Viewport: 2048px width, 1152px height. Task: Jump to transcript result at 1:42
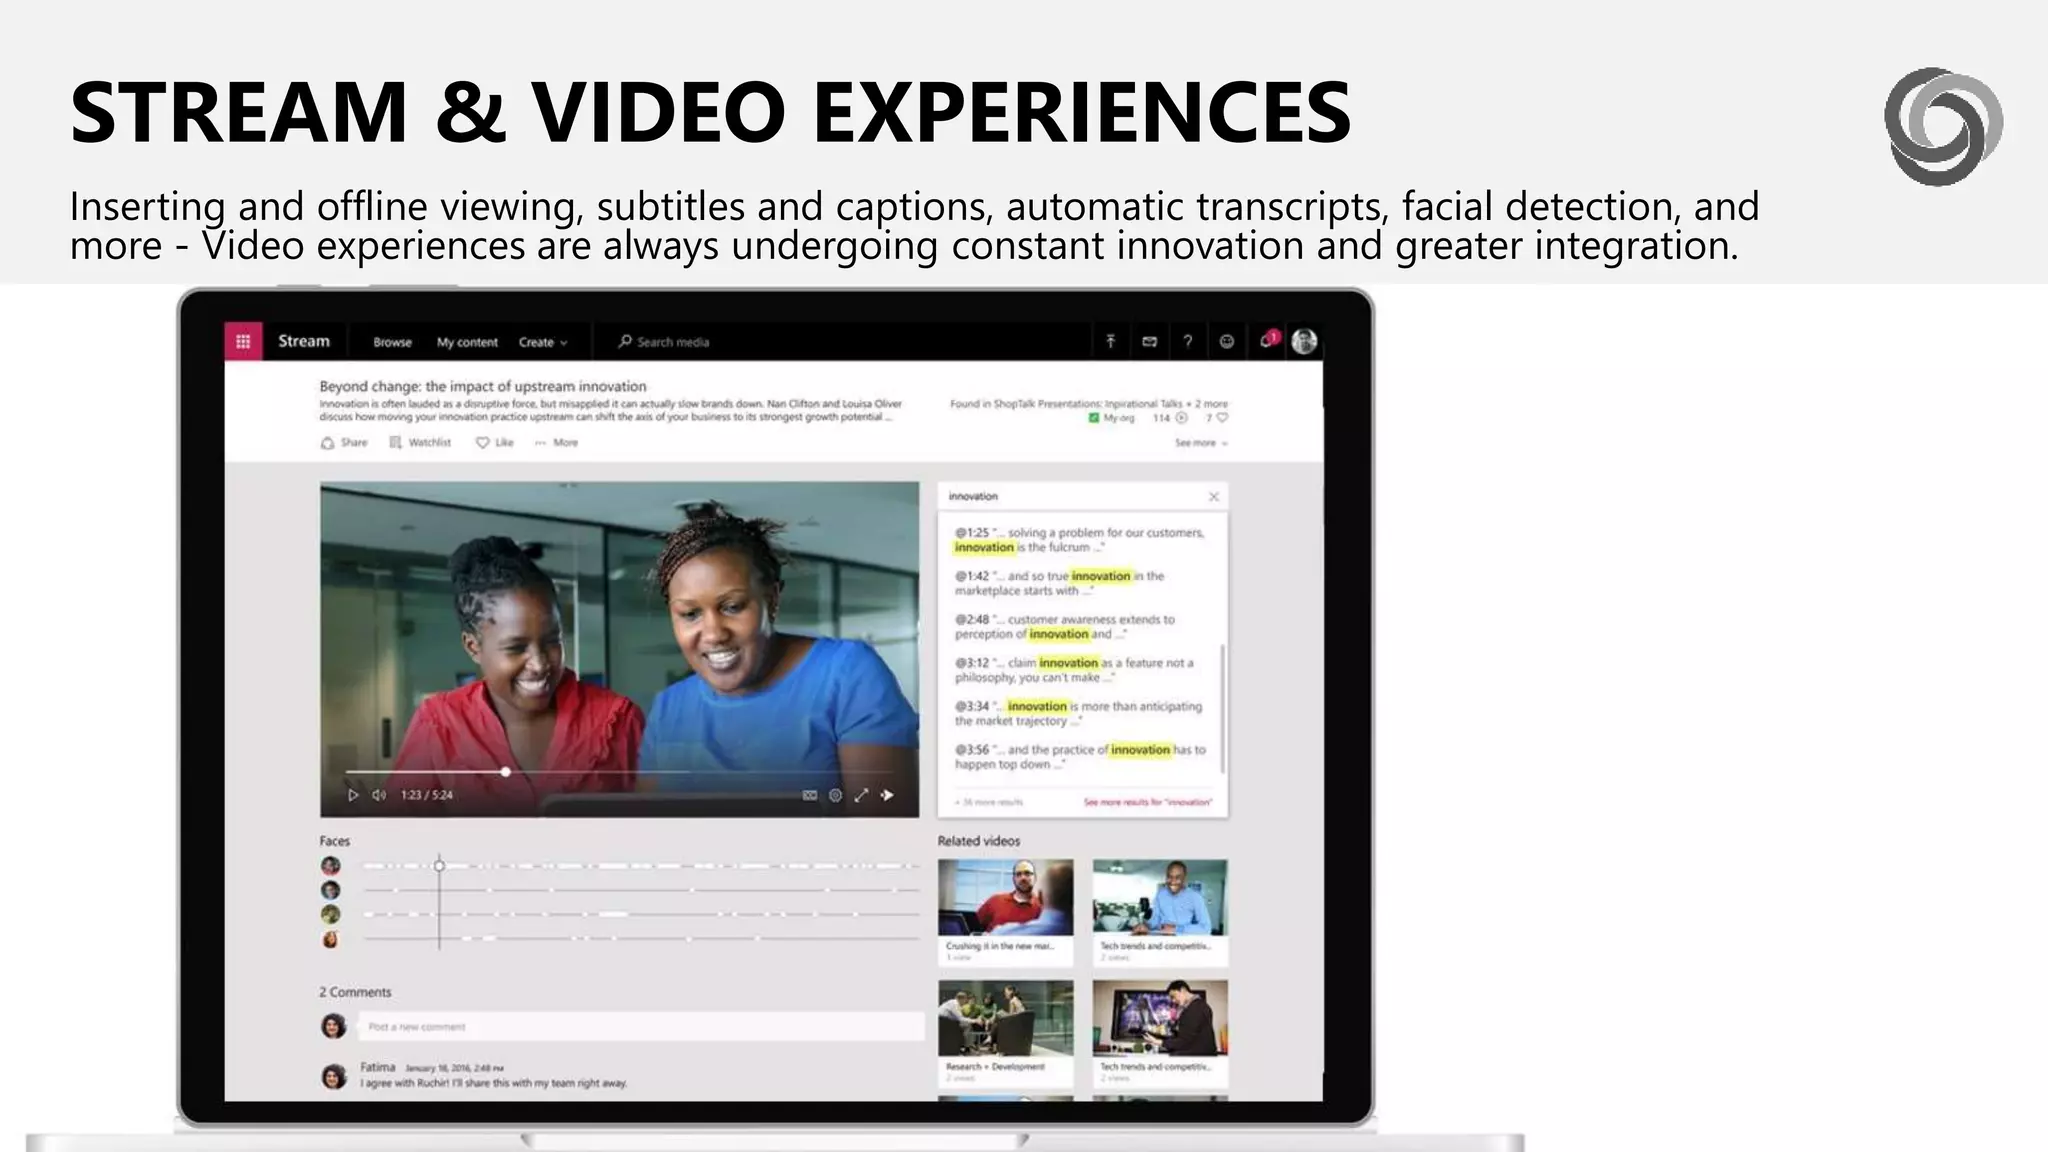click(1059, 583)
